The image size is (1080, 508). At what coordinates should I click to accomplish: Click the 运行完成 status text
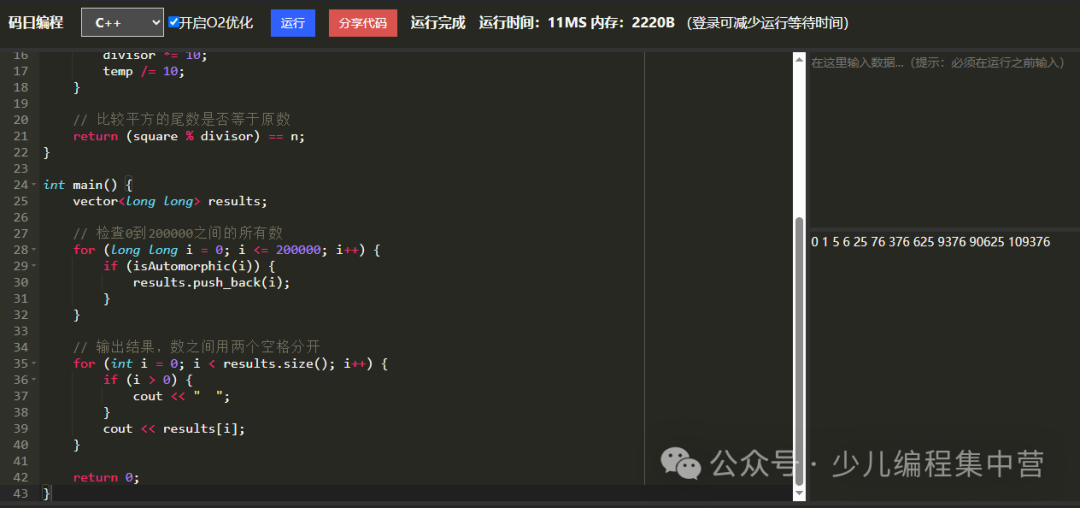point(438,23)
